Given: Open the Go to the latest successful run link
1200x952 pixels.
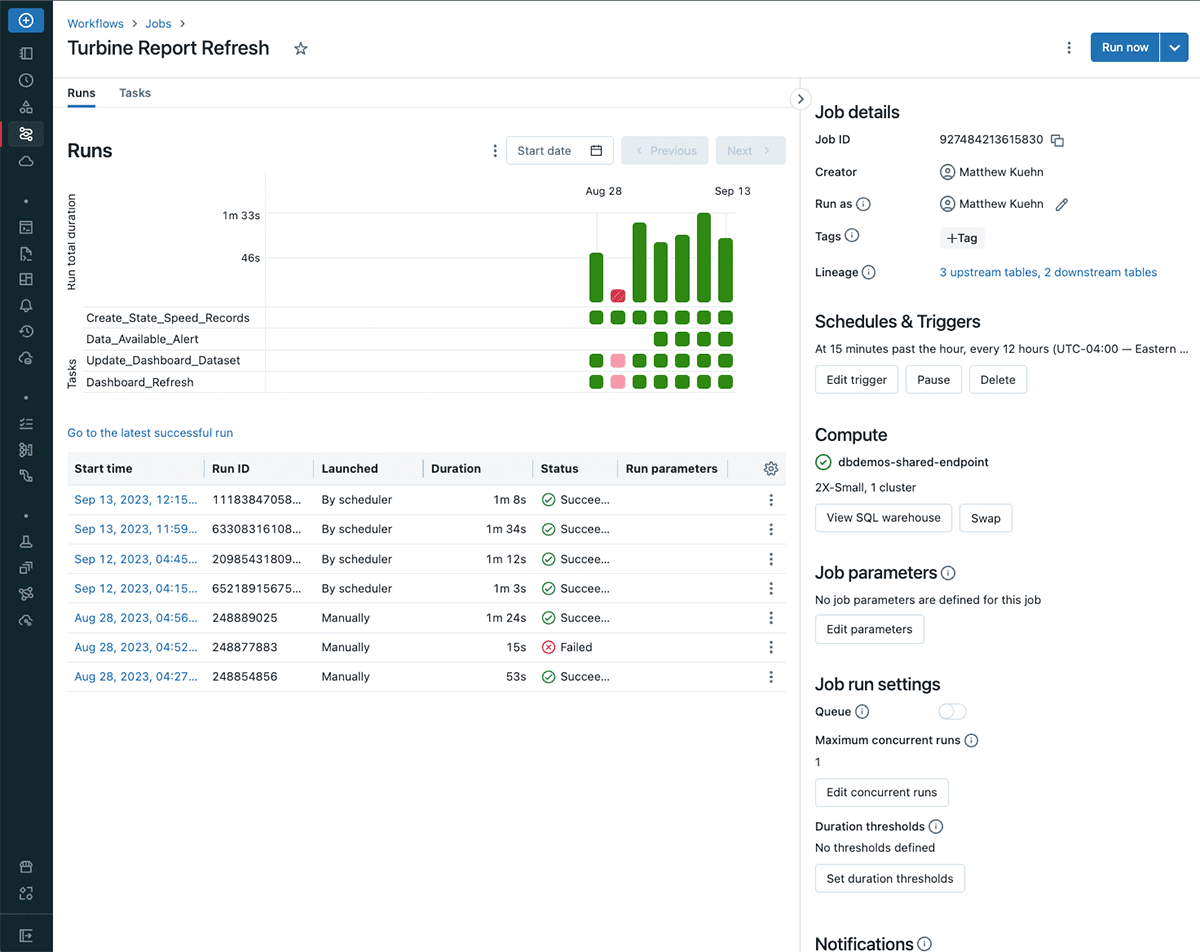Looking at the screenshot, I should pyautogui.click(x=150, y=433).
